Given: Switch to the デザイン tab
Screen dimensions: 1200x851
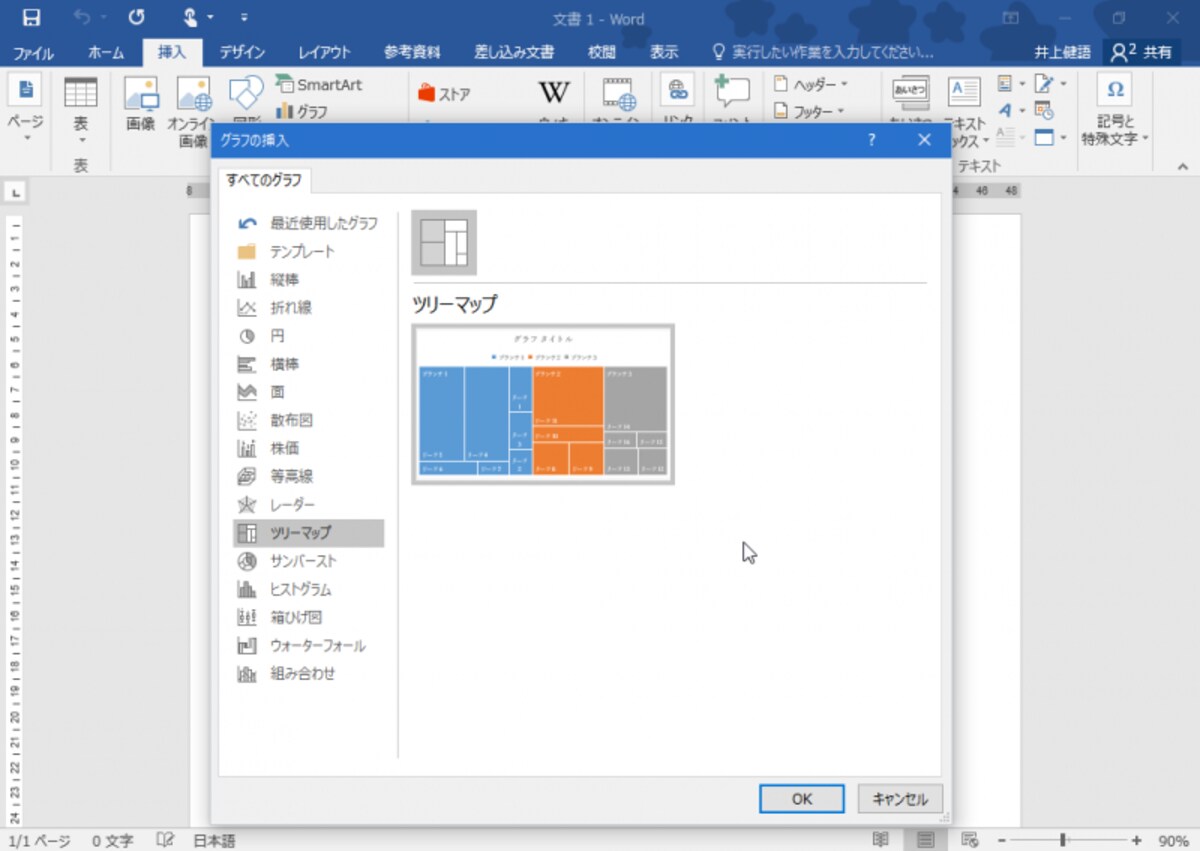Looking at the screenshot, I should pos(242,52).
